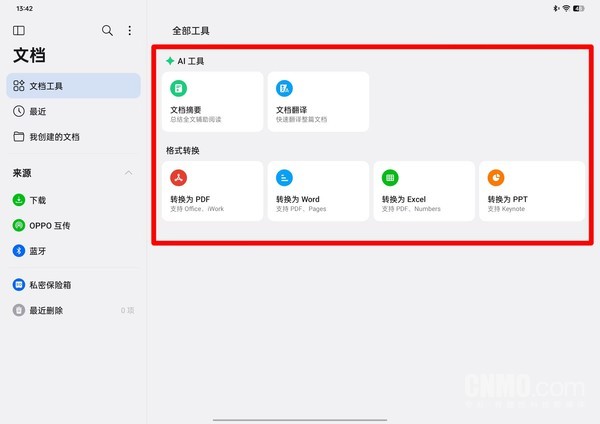Click the orange 转换为 PPT icon
Screen dimensions: 600x424
pyautogui.click(x=496, y=178)
